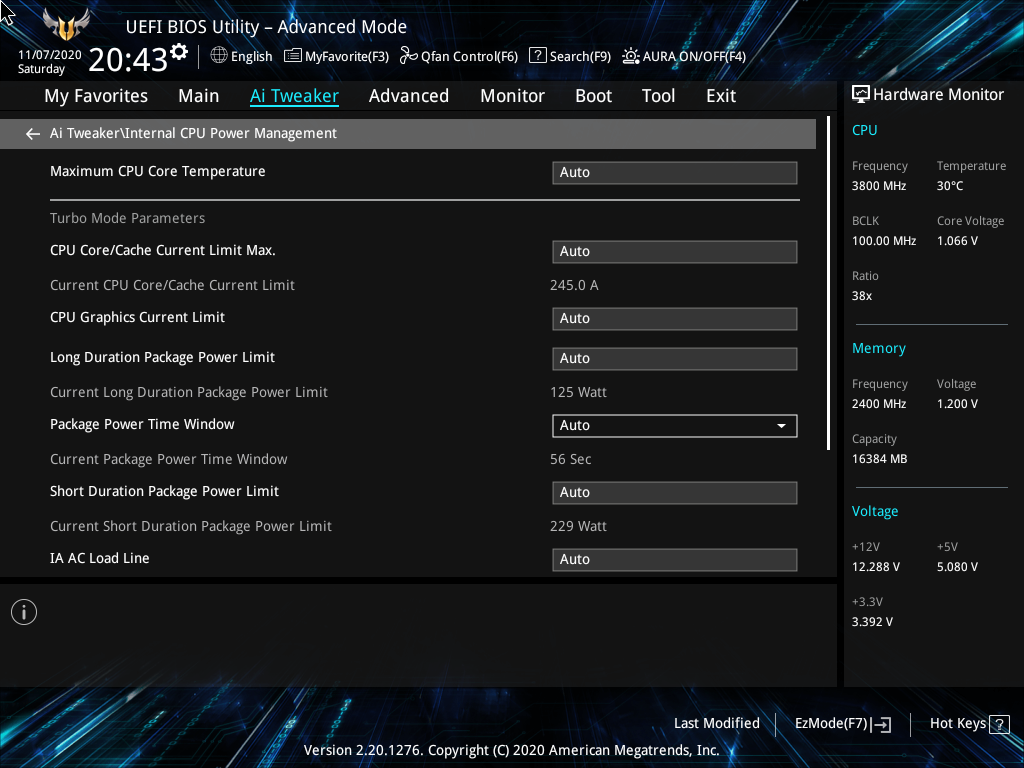Select the Package Power Time Window label
1024x768 pixels.
pos(142,424)
